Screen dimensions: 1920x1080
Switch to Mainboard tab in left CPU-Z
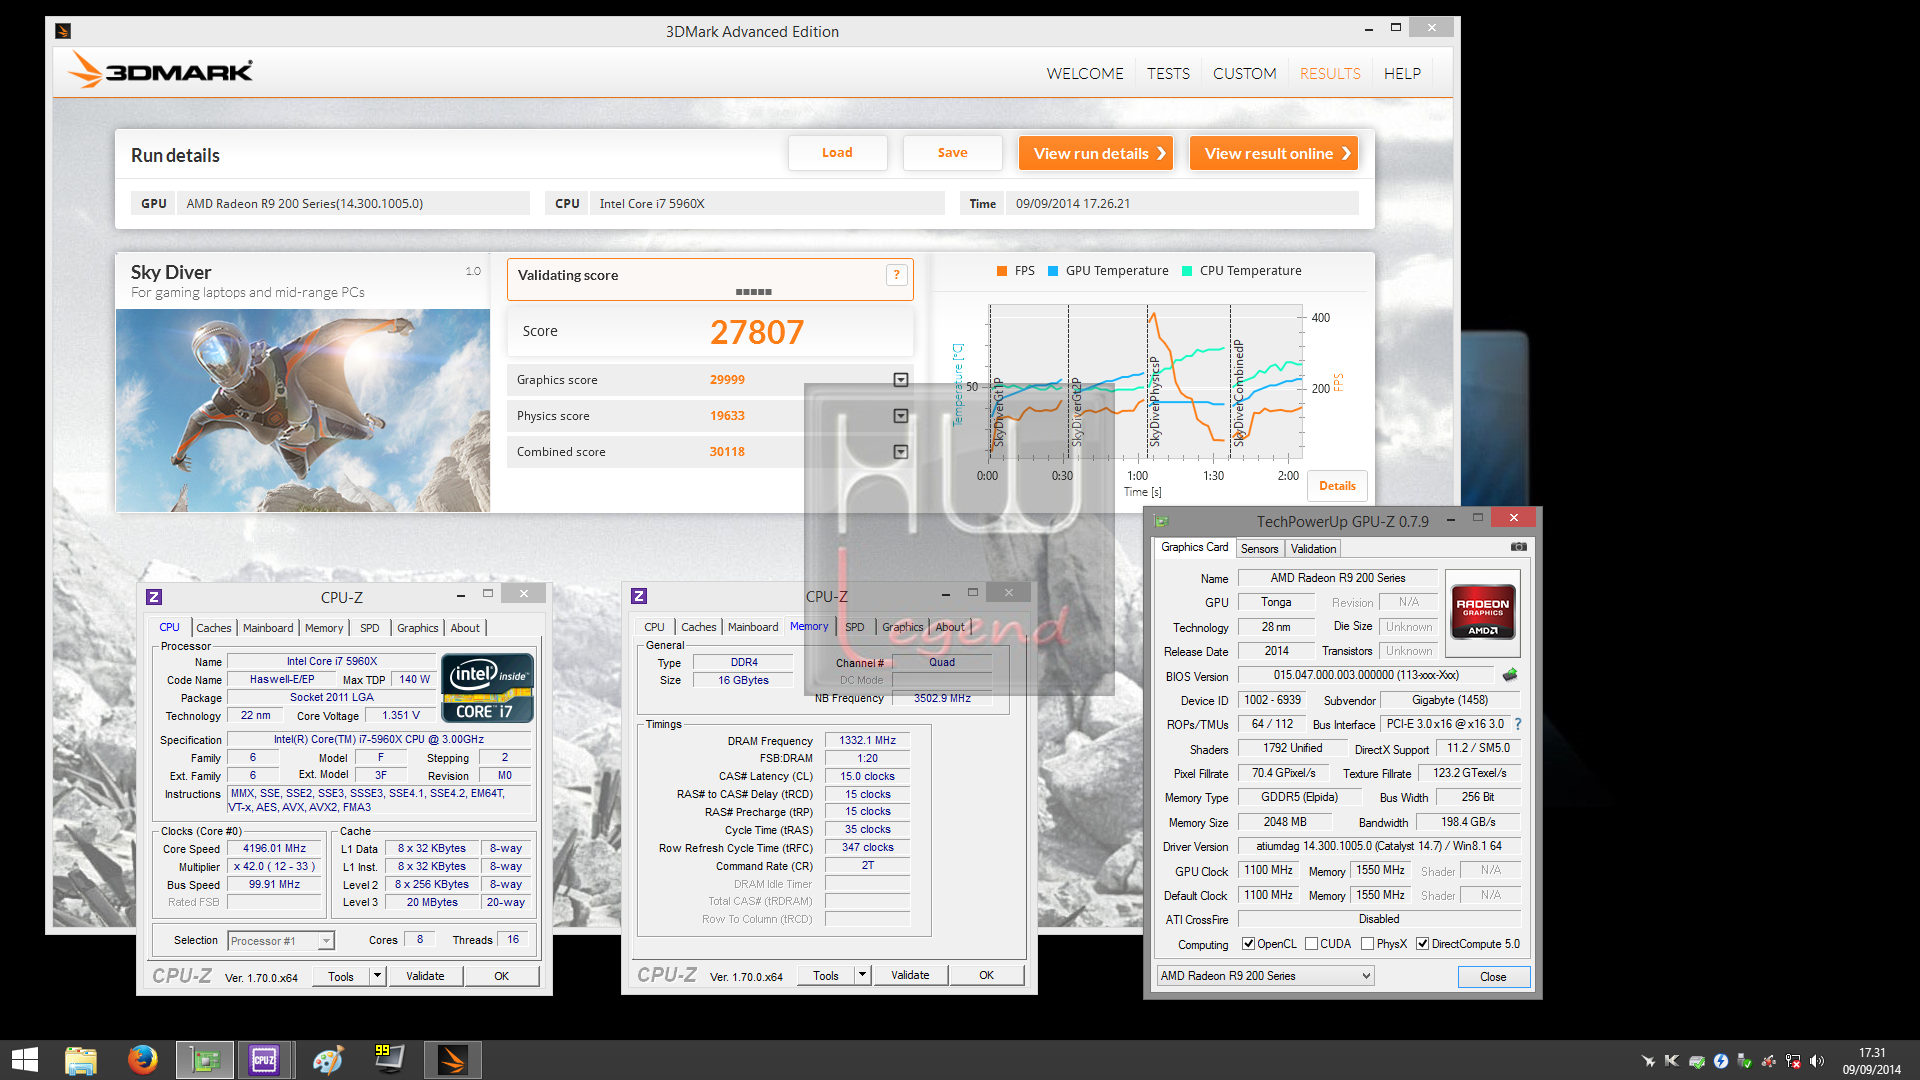pos(268,628)
